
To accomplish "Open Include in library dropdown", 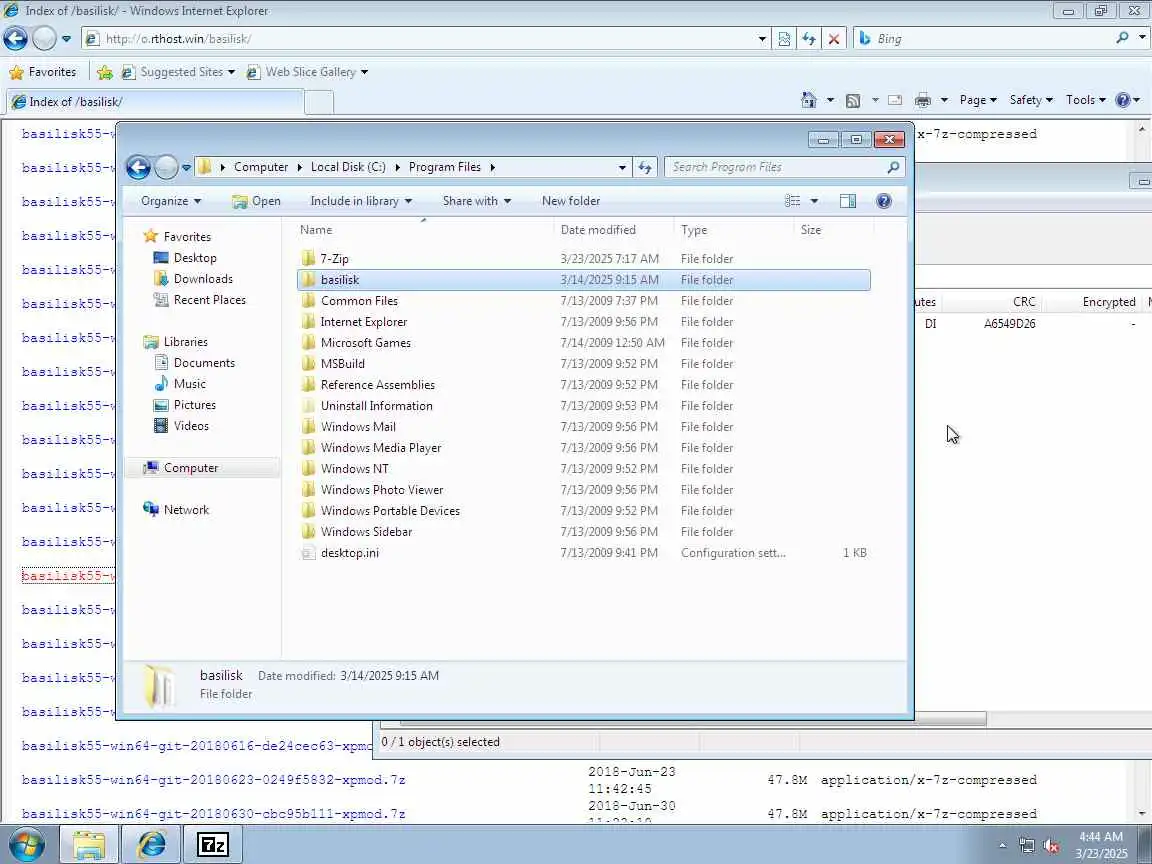I will (361, 201).
